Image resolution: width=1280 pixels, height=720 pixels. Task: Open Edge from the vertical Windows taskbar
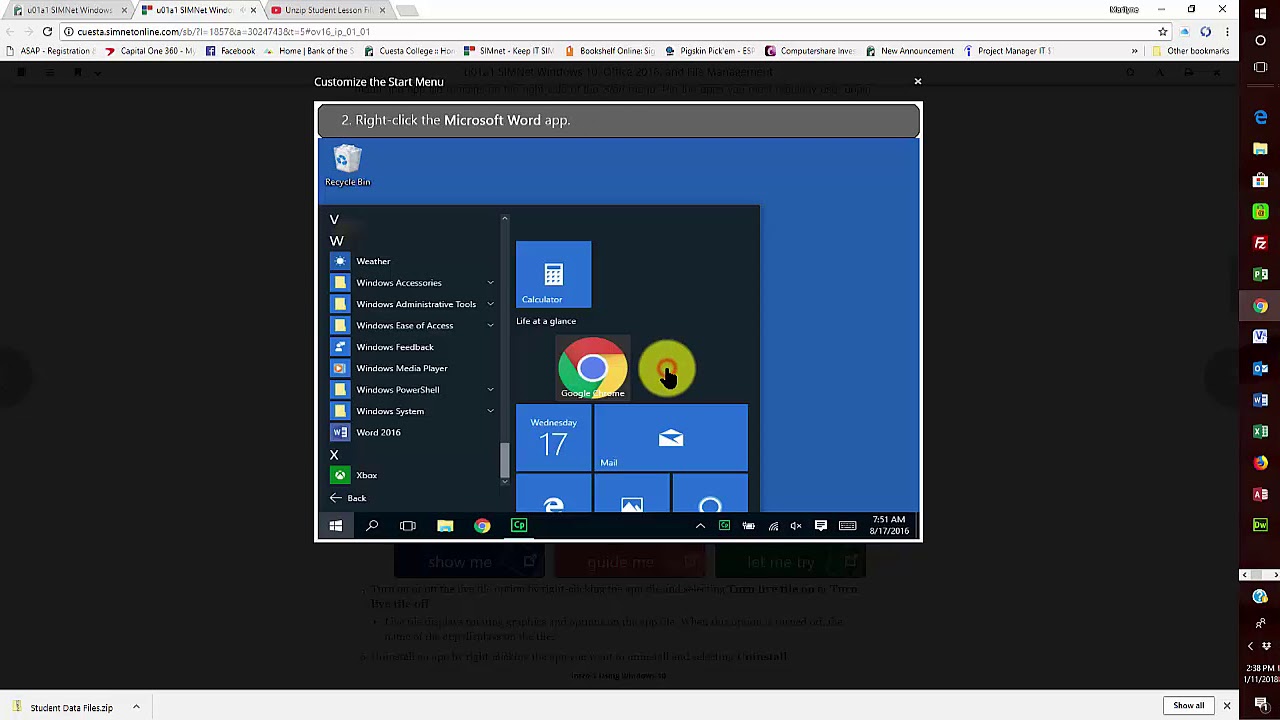coord(1260,118)
